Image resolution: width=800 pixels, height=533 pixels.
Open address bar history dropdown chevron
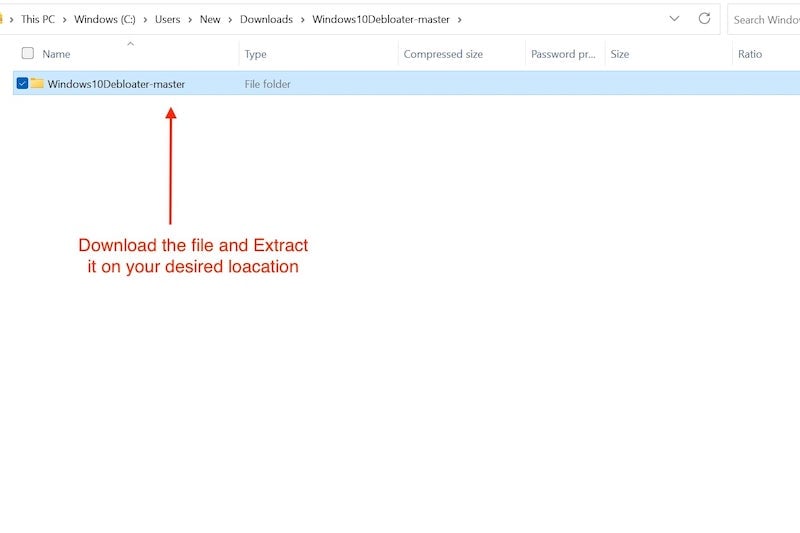[674, 19]
